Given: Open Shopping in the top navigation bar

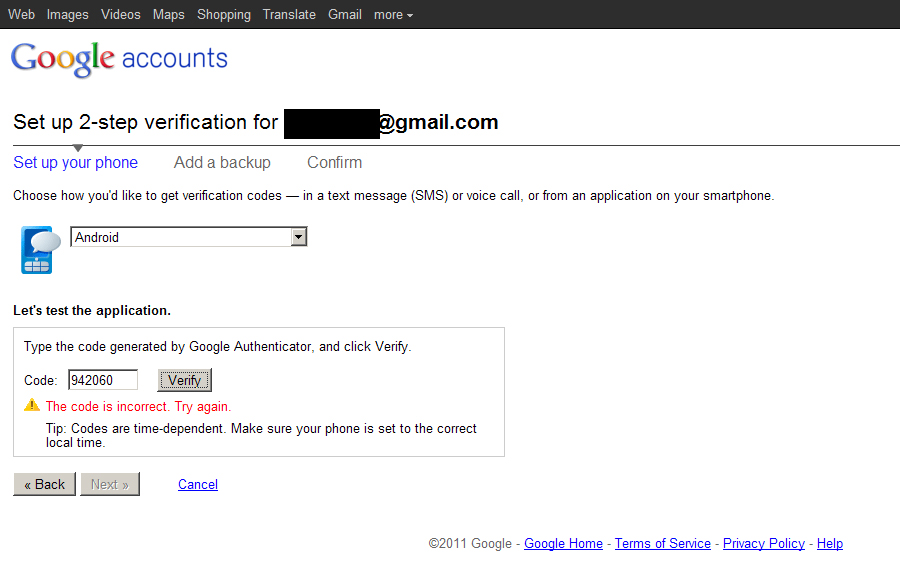Looking at the screenshot, I should pyautogui.click(x=224, y=14).
